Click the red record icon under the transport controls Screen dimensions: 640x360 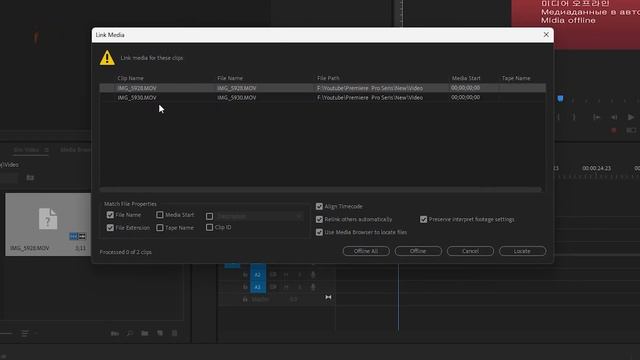(613, 131)
